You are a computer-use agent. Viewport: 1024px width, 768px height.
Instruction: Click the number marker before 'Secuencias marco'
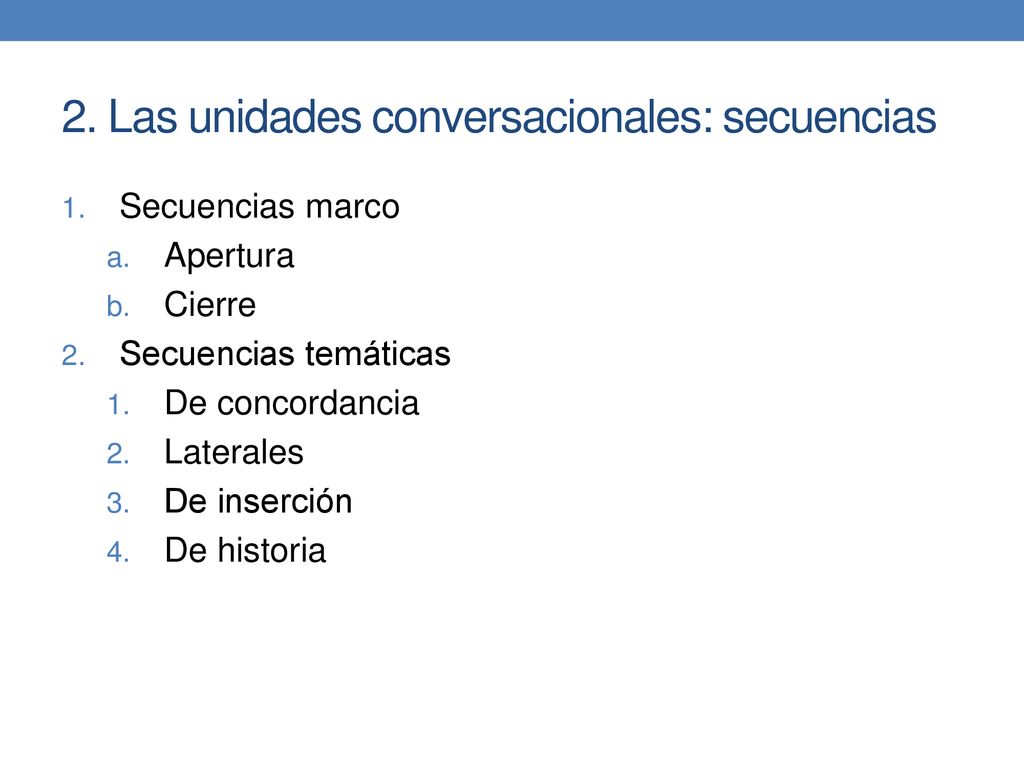pyautogui.click(x=73, y=209)
